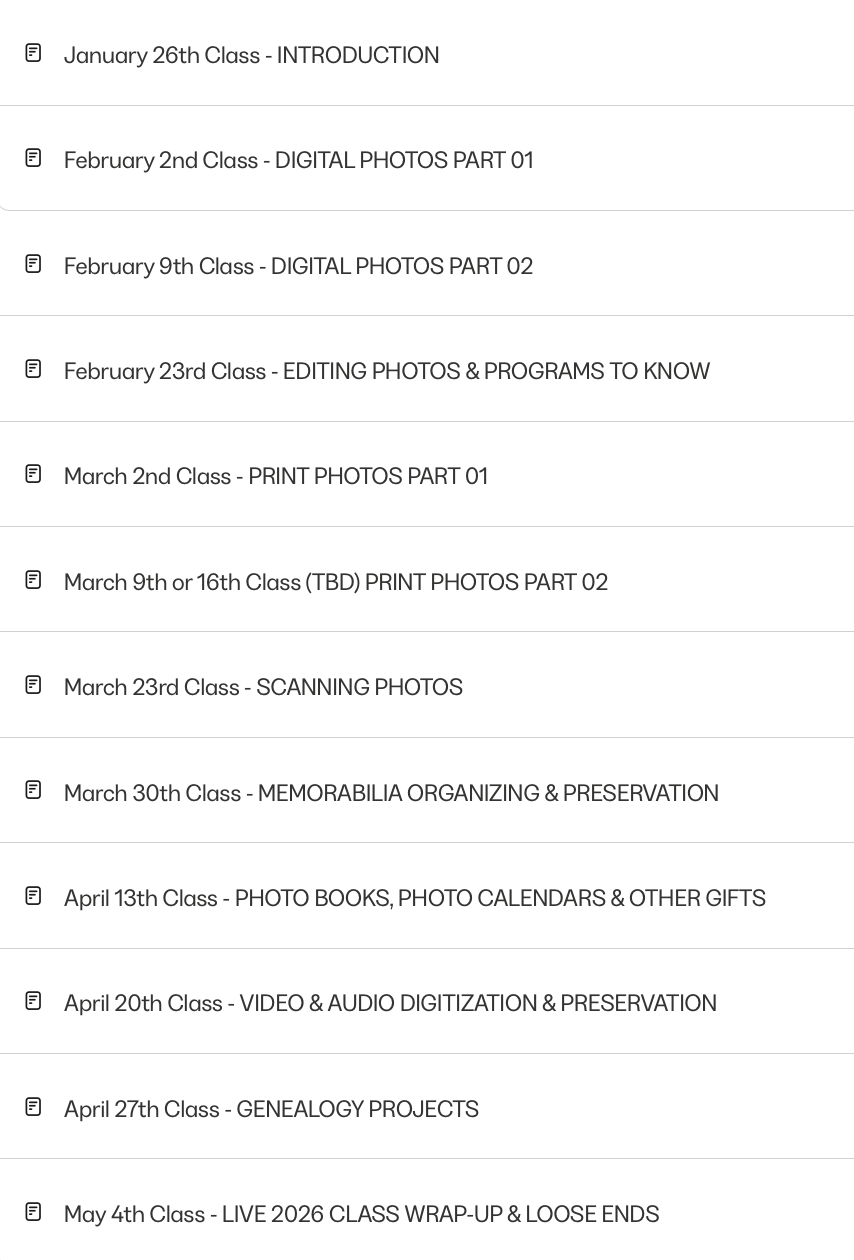Click the document icon for April 27th Genealogy Projects
The height and width of the screenshot is (1260, 854).
(33, 1107)
